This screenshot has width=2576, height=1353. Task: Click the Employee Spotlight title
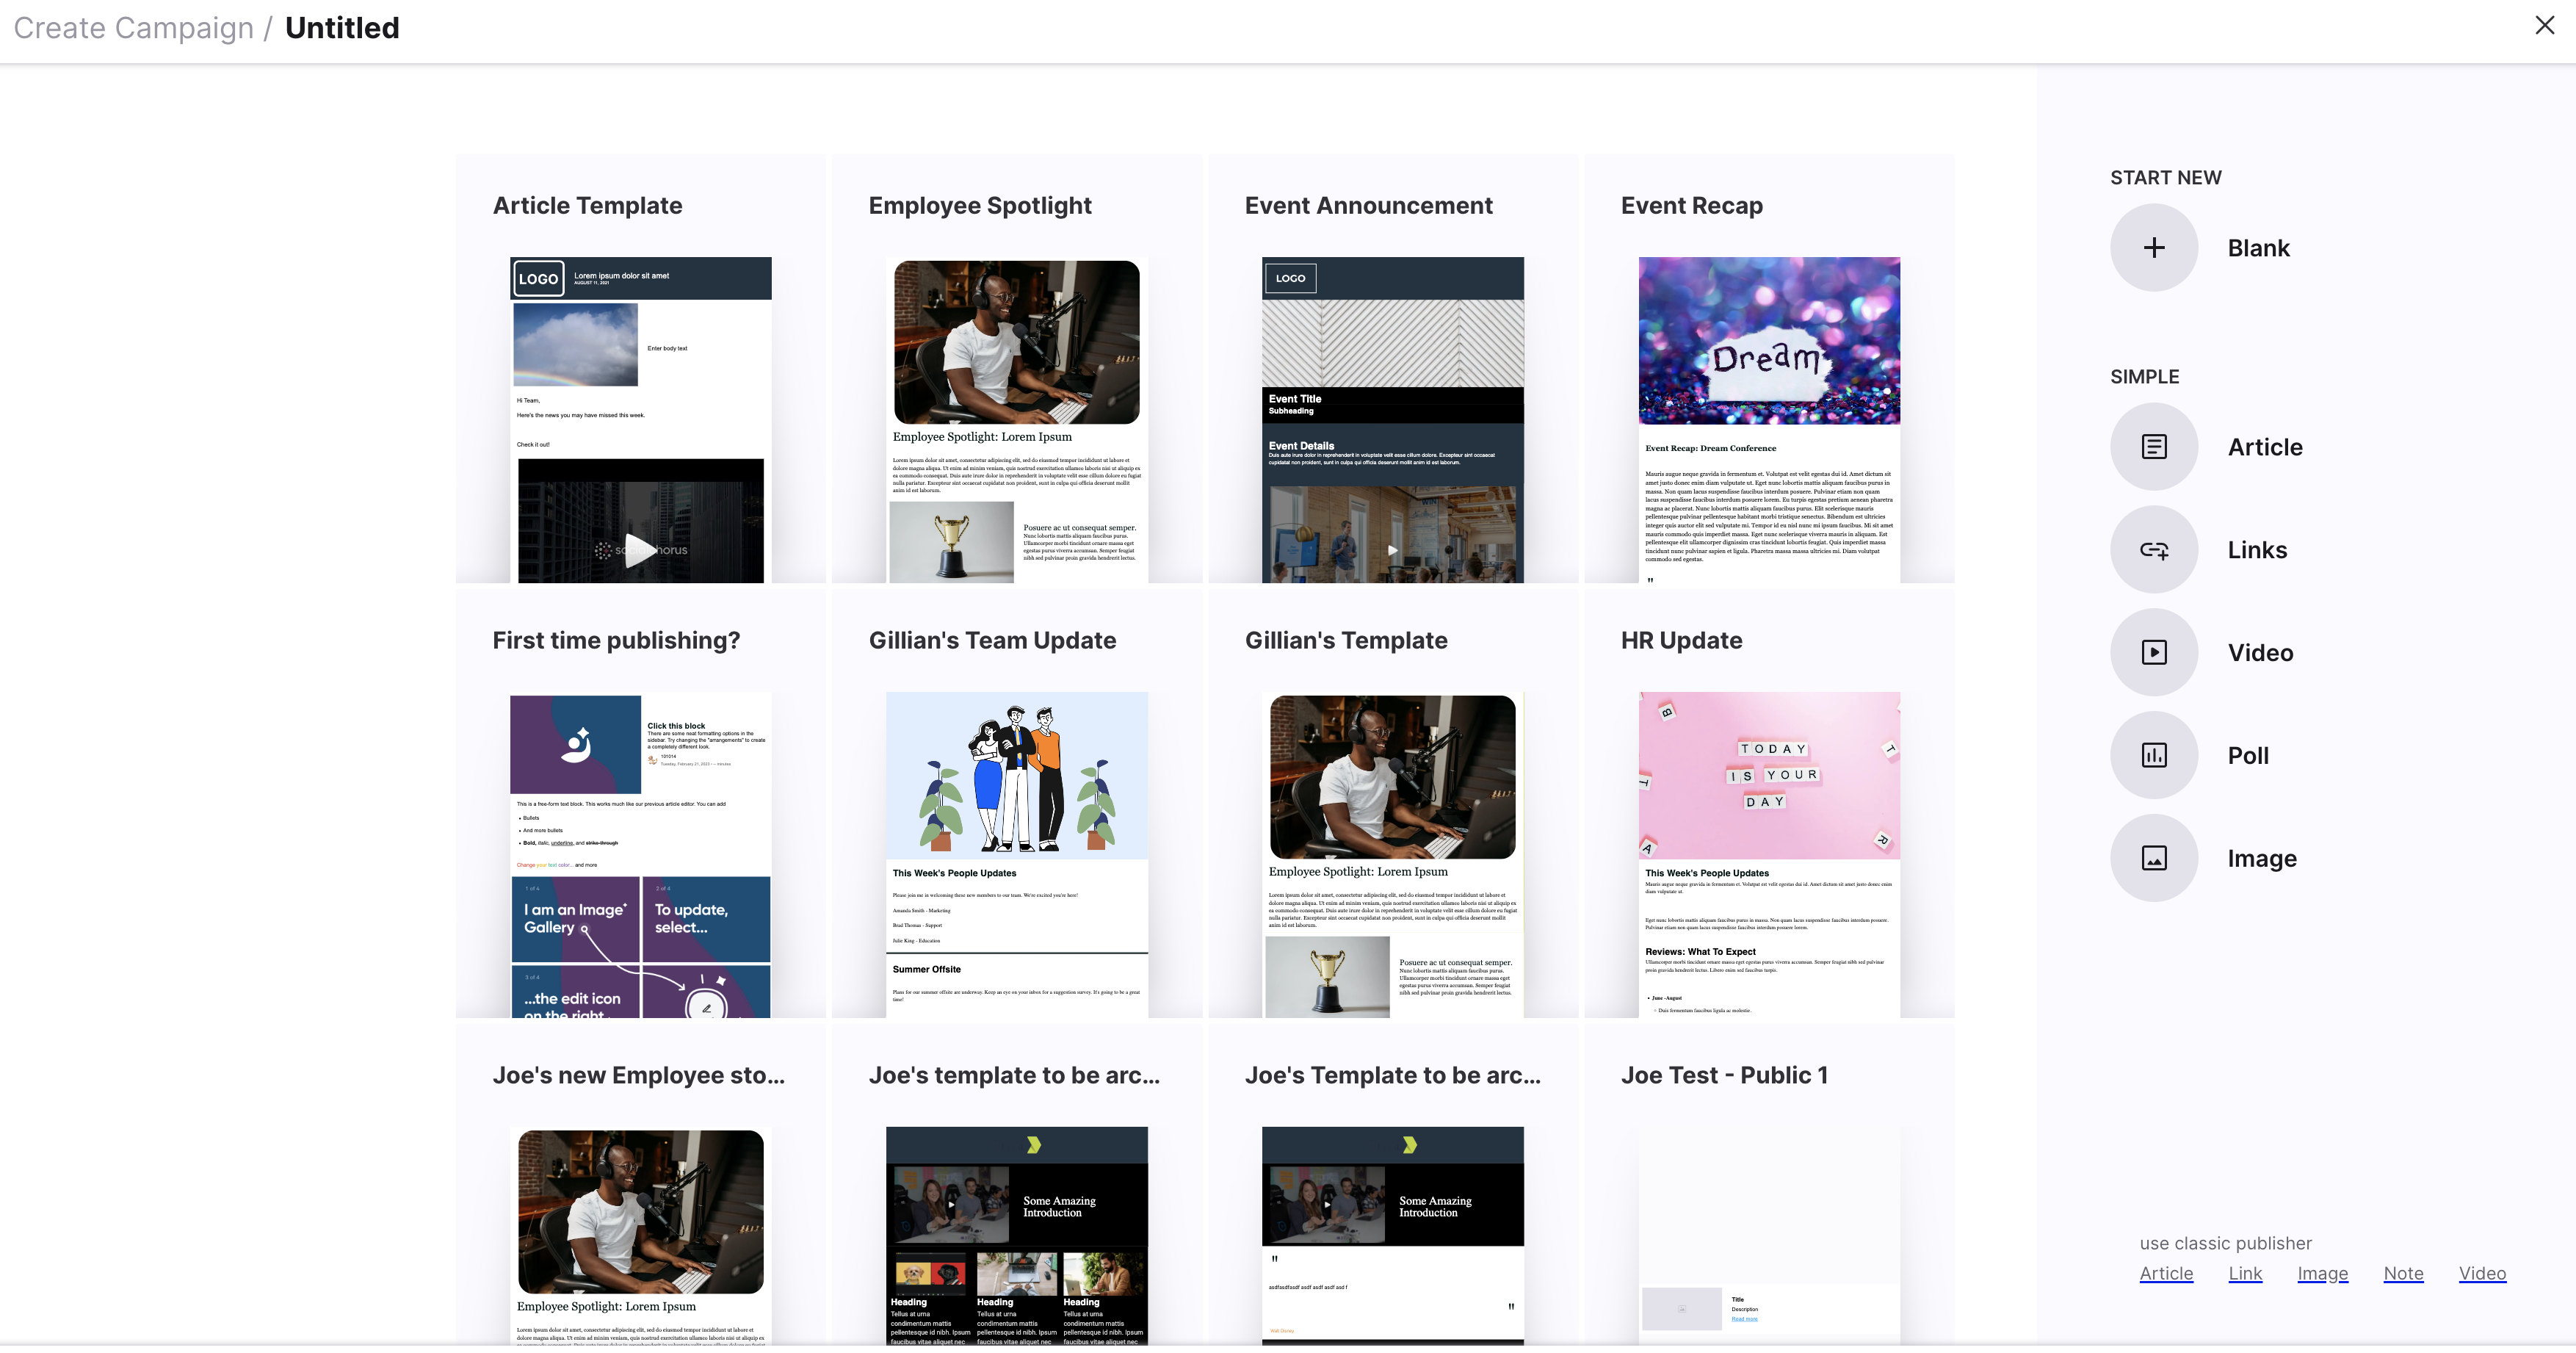[979, 205]
